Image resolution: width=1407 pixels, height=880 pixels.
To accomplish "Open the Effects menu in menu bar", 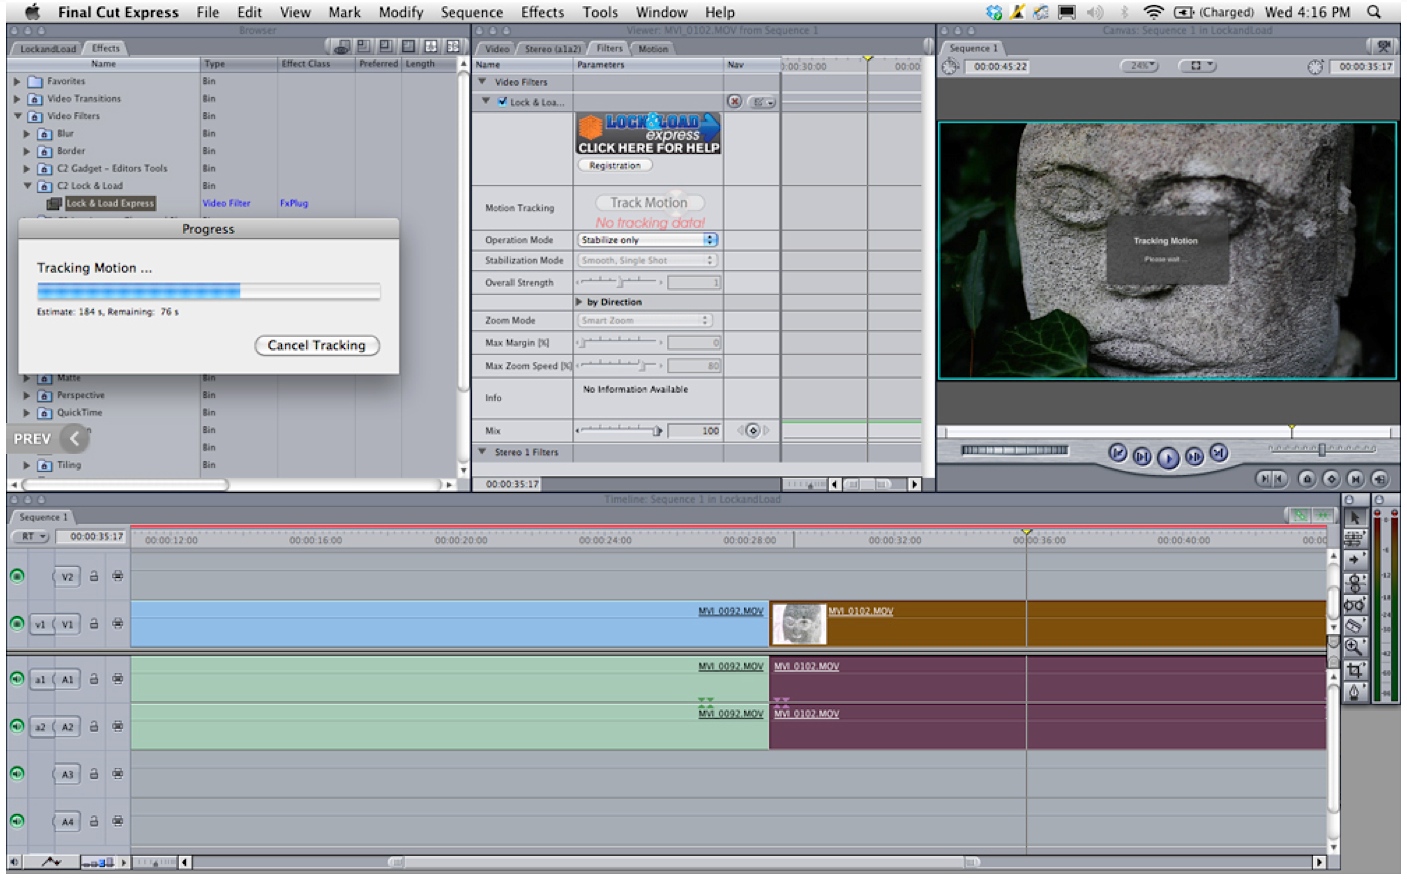I will tap(543, 12).
